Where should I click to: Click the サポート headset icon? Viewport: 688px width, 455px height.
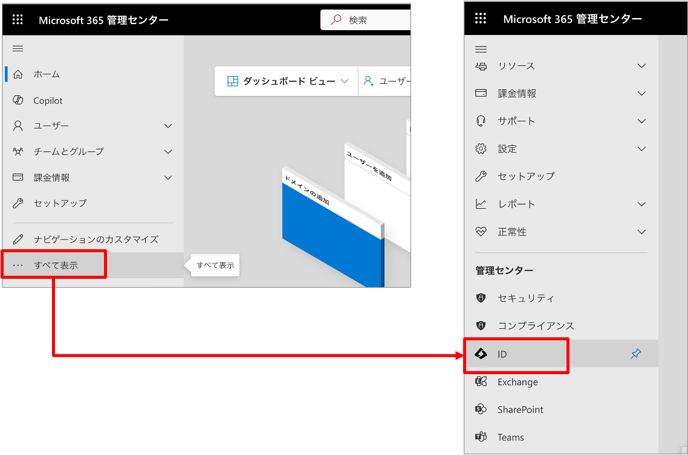[481, 121]
